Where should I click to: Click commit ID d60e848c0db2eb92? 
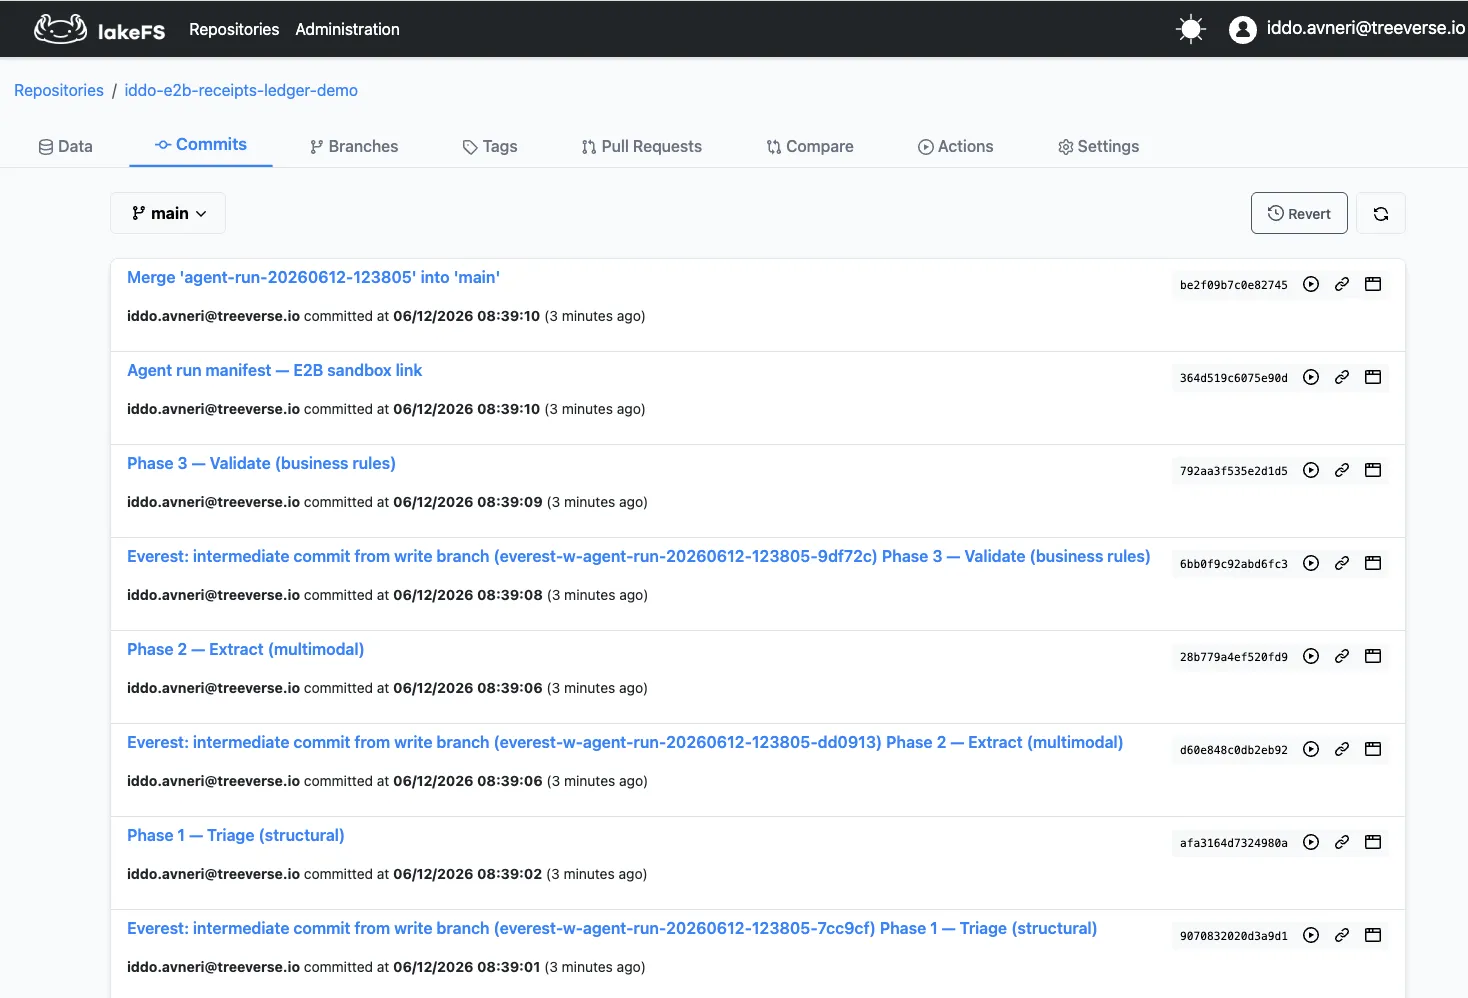click(x=1233, y=750)
